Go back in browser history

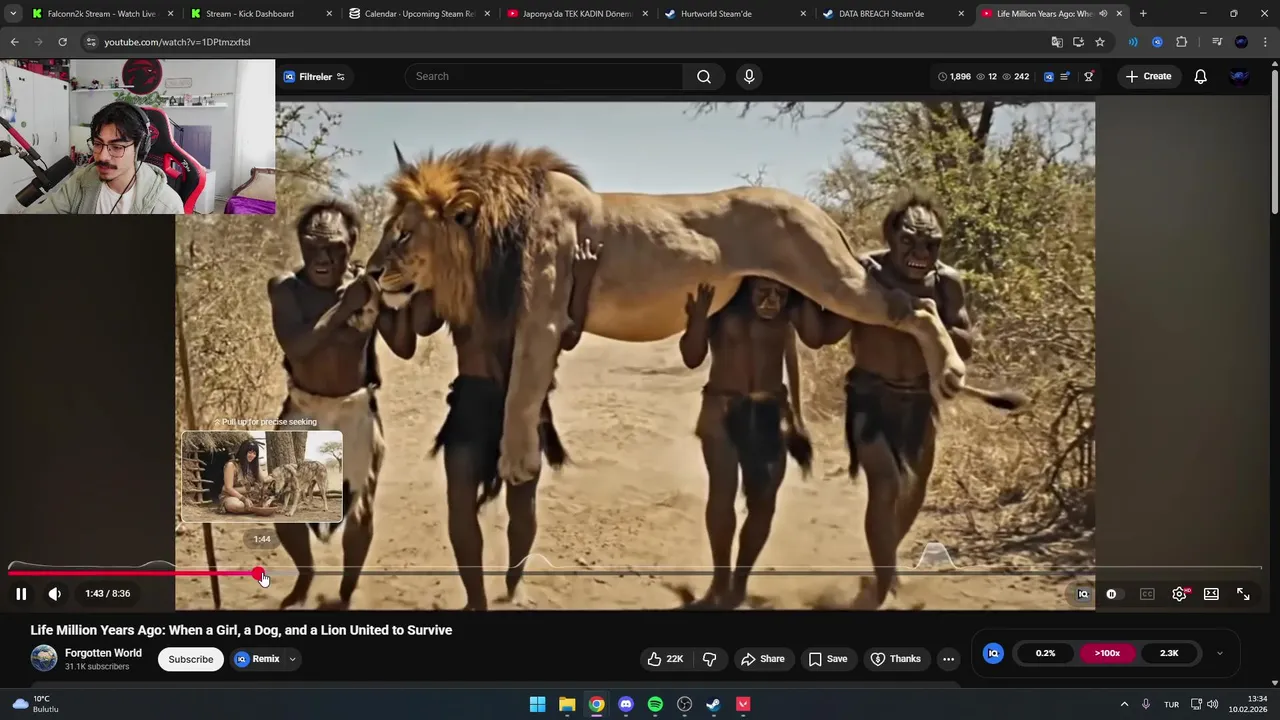pos(14,42)
